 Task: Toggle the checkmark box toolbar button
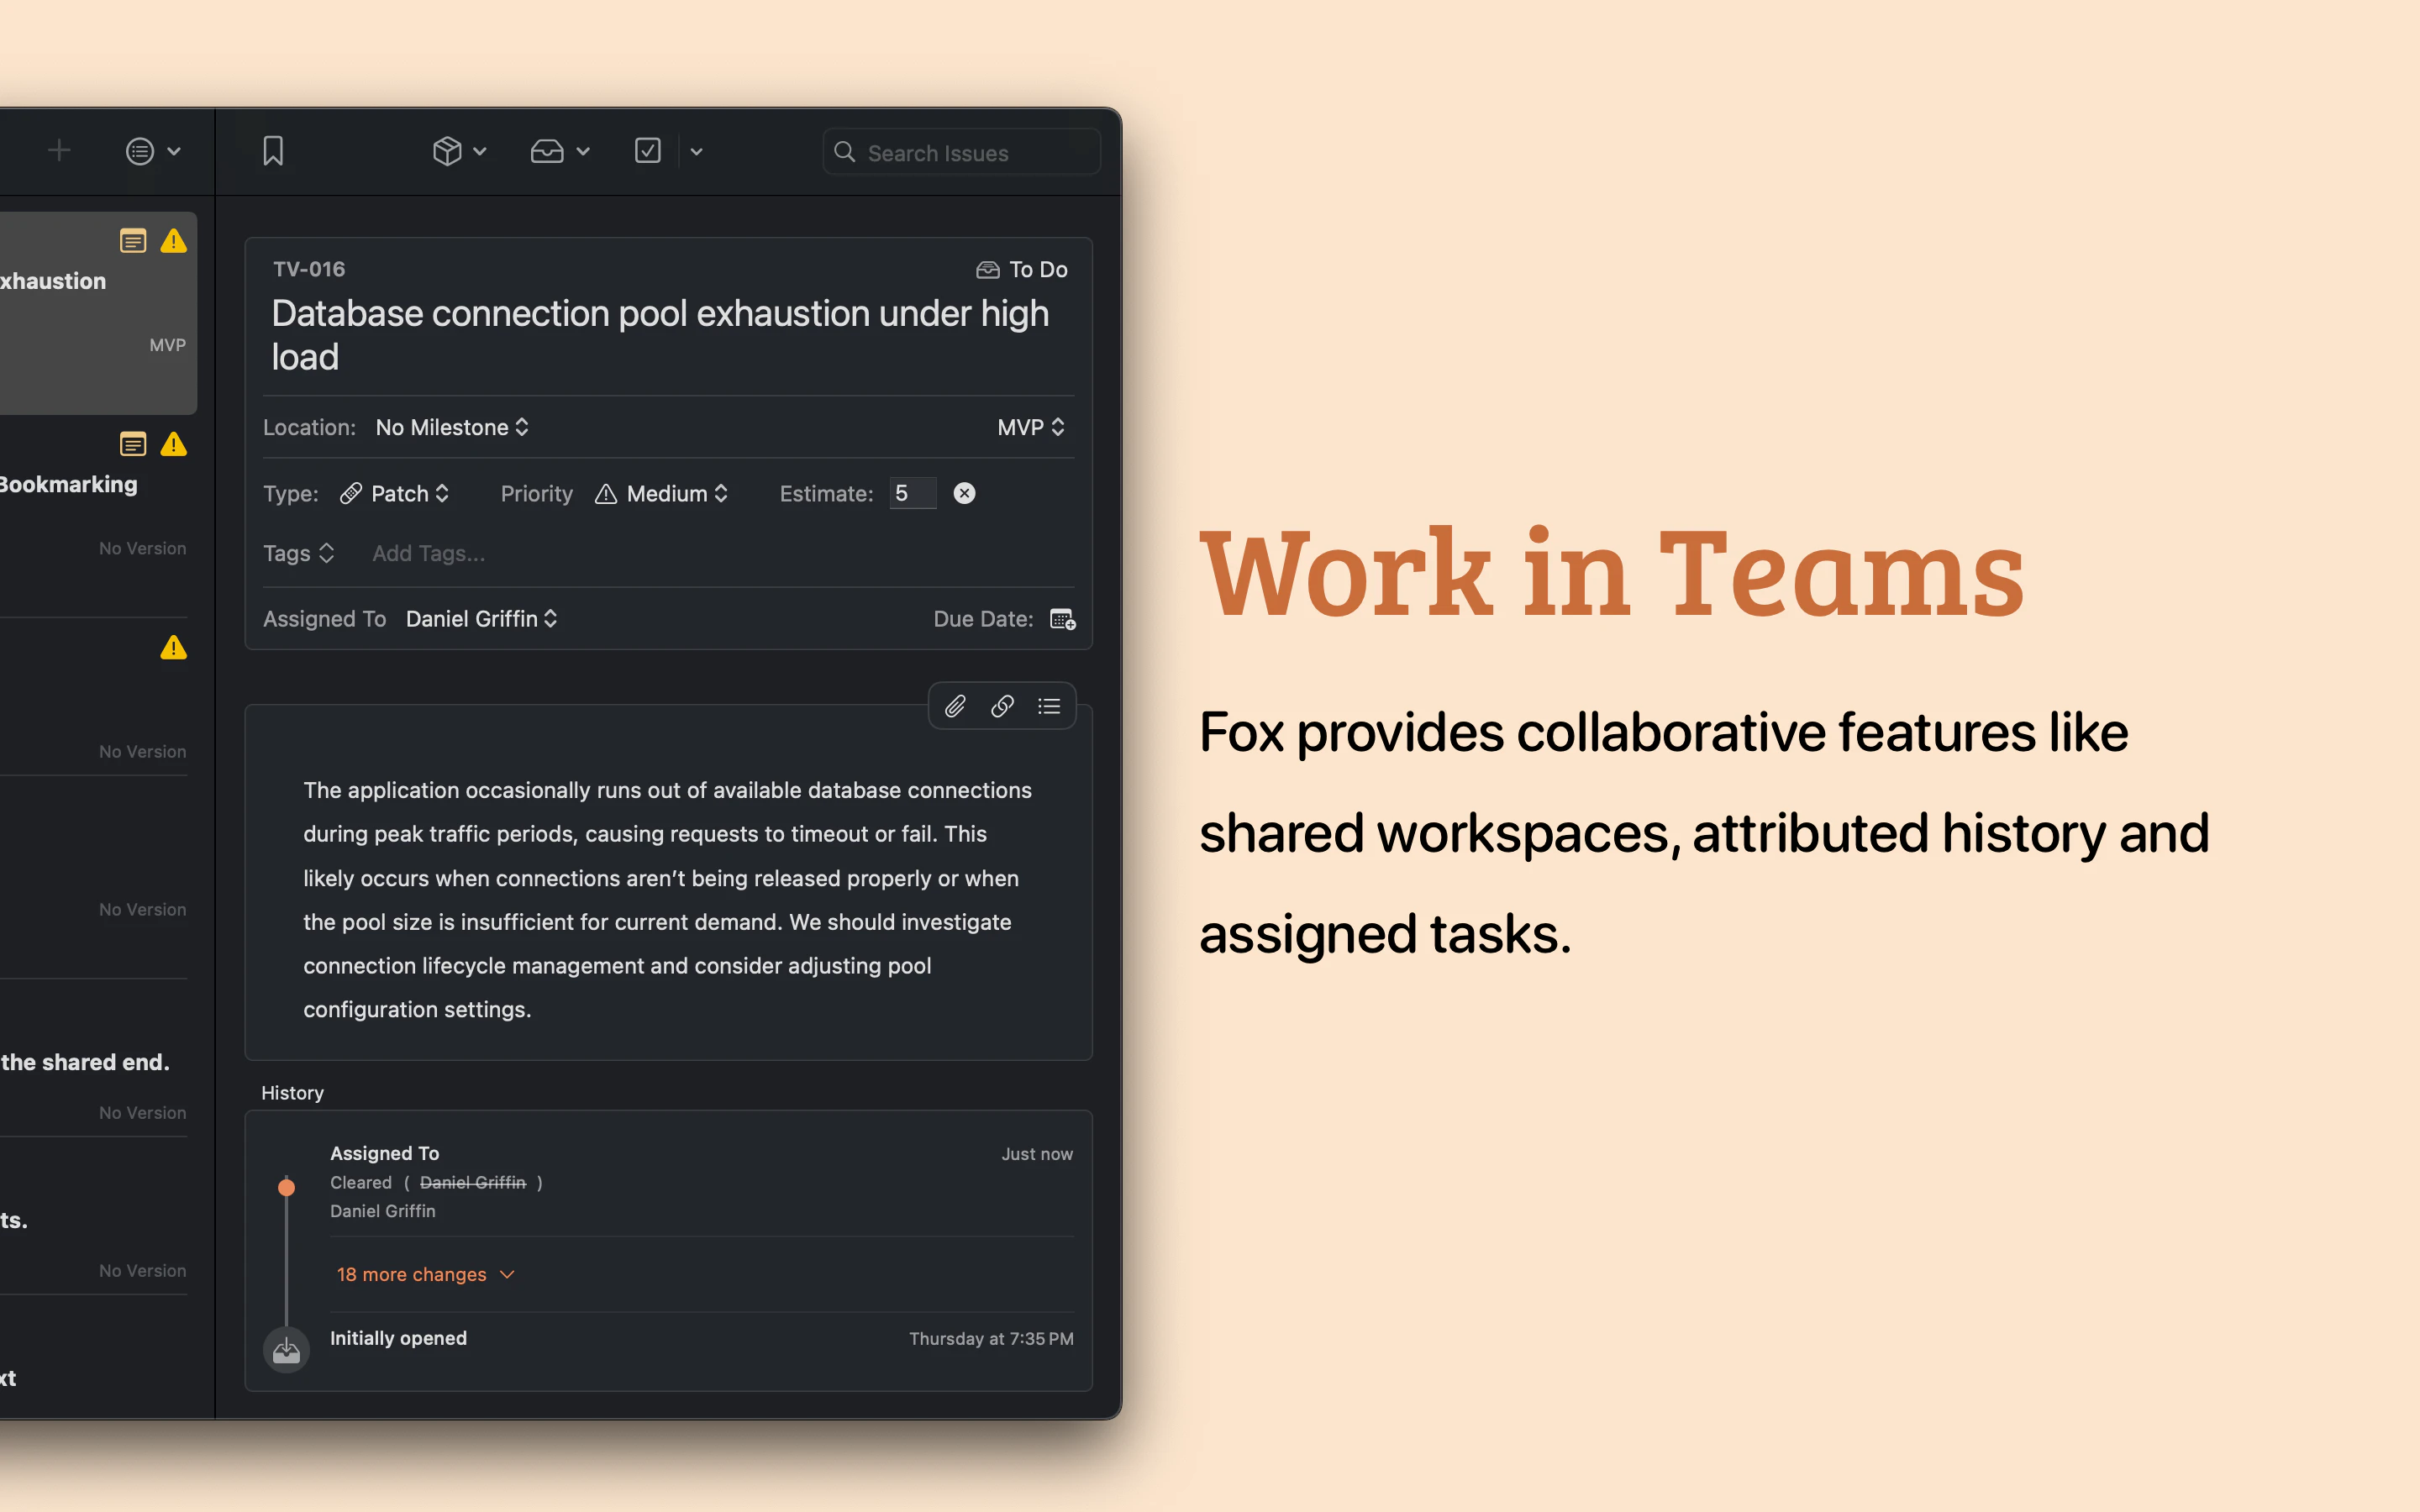coord(648,151)
